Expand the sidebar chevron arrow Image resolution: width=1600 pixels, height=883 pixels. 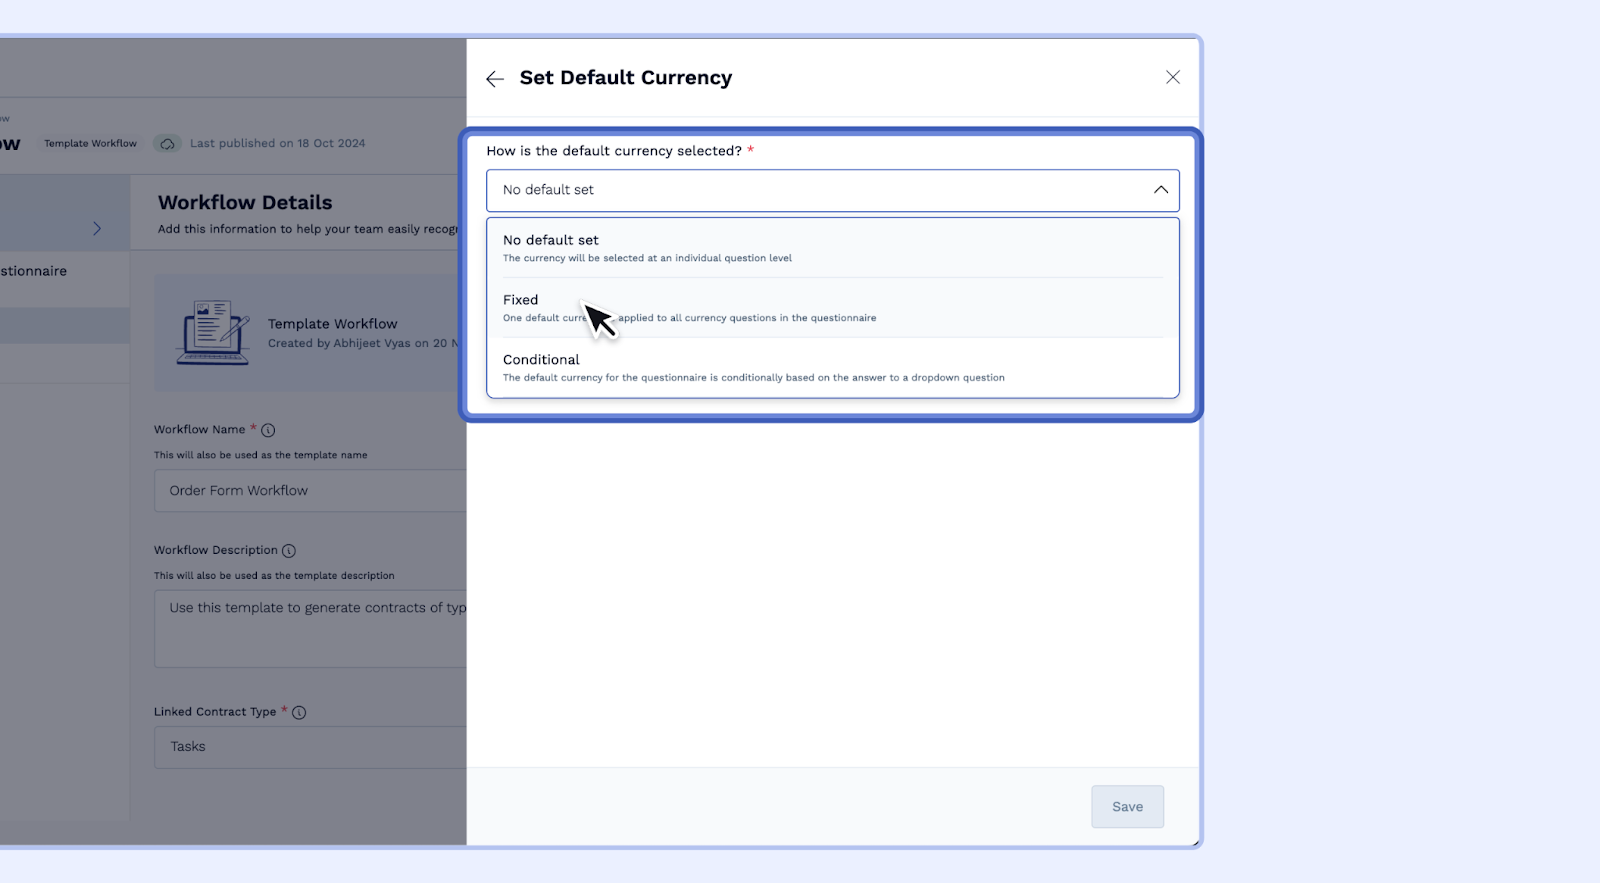coord(97,229)
